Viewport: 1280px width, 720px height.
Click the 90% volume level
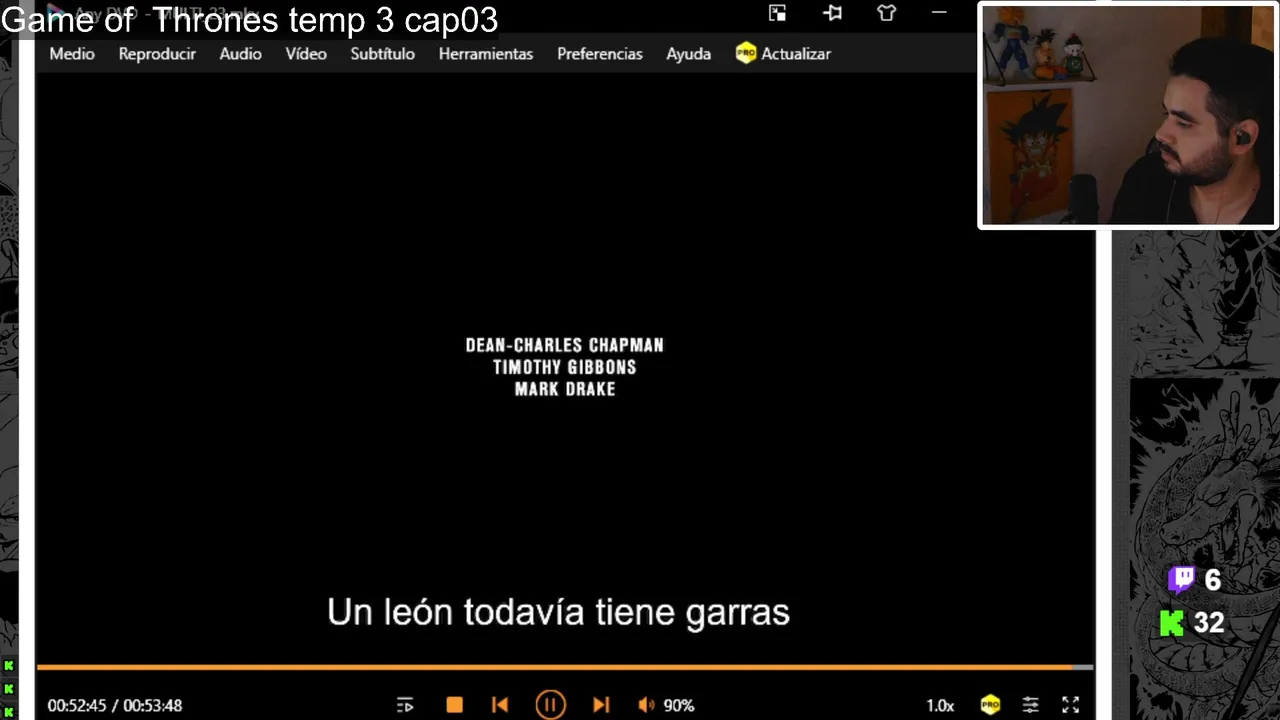pos(678,705)
